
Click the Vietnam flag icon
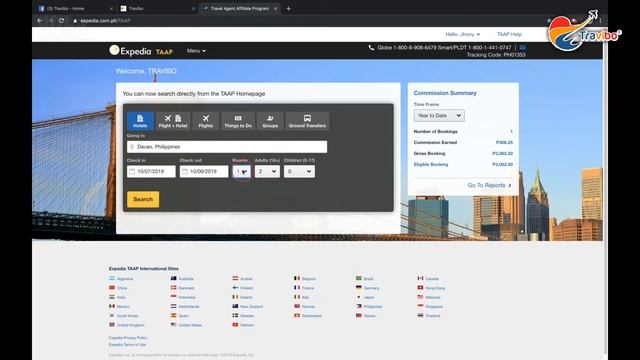[236, 325]
